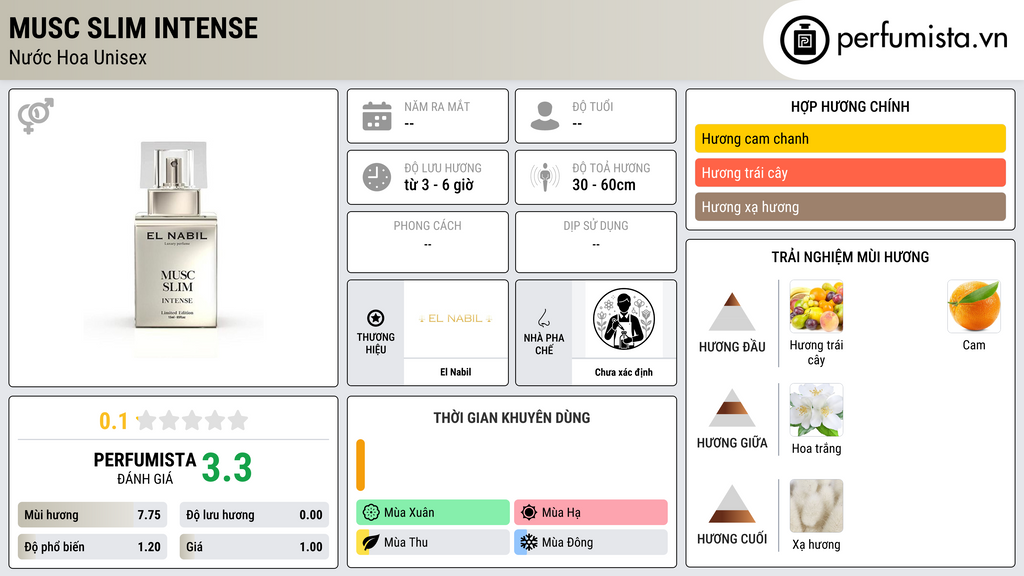This screenshot has height=576, width=1024.
Task: Open the Cam orange note thumbnail
Action: tap(974, 306)
